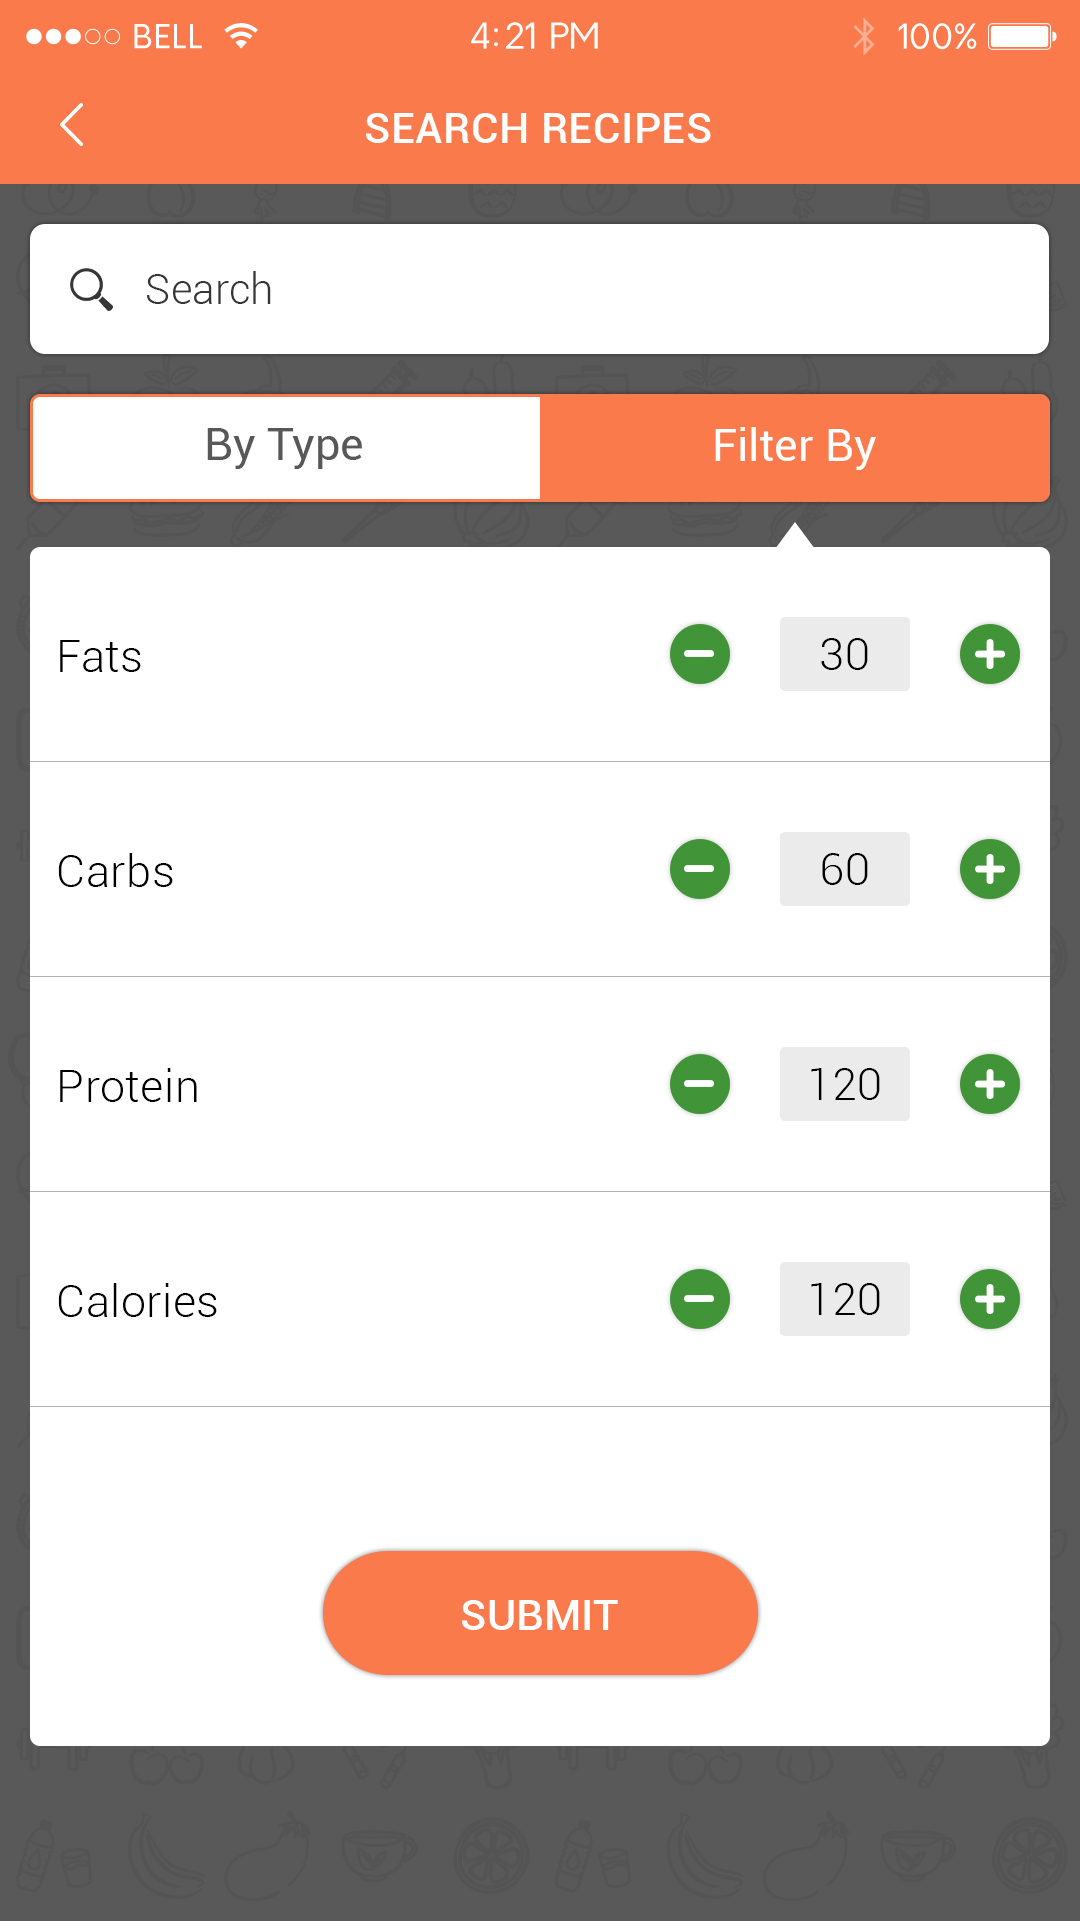Decrease Carbs value with minus icon

[x=700, y=869]
